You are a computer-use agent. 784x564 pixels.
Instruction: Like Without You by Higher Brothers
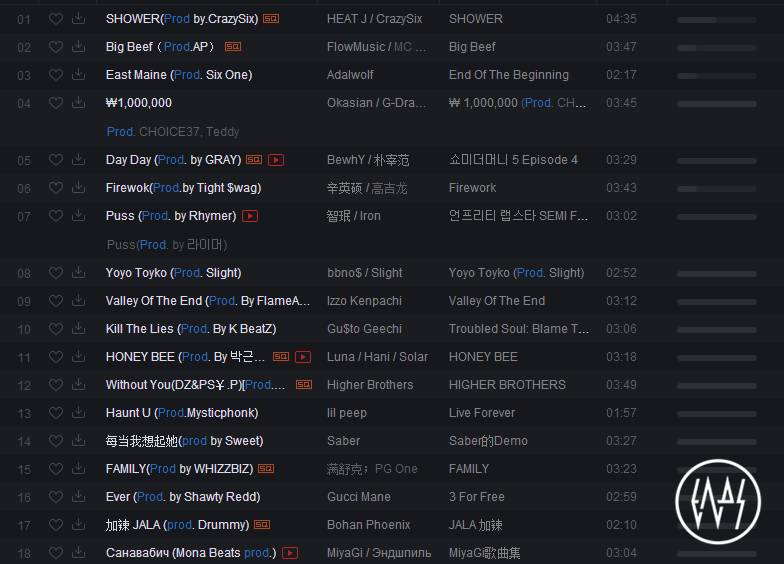(56, 385)
